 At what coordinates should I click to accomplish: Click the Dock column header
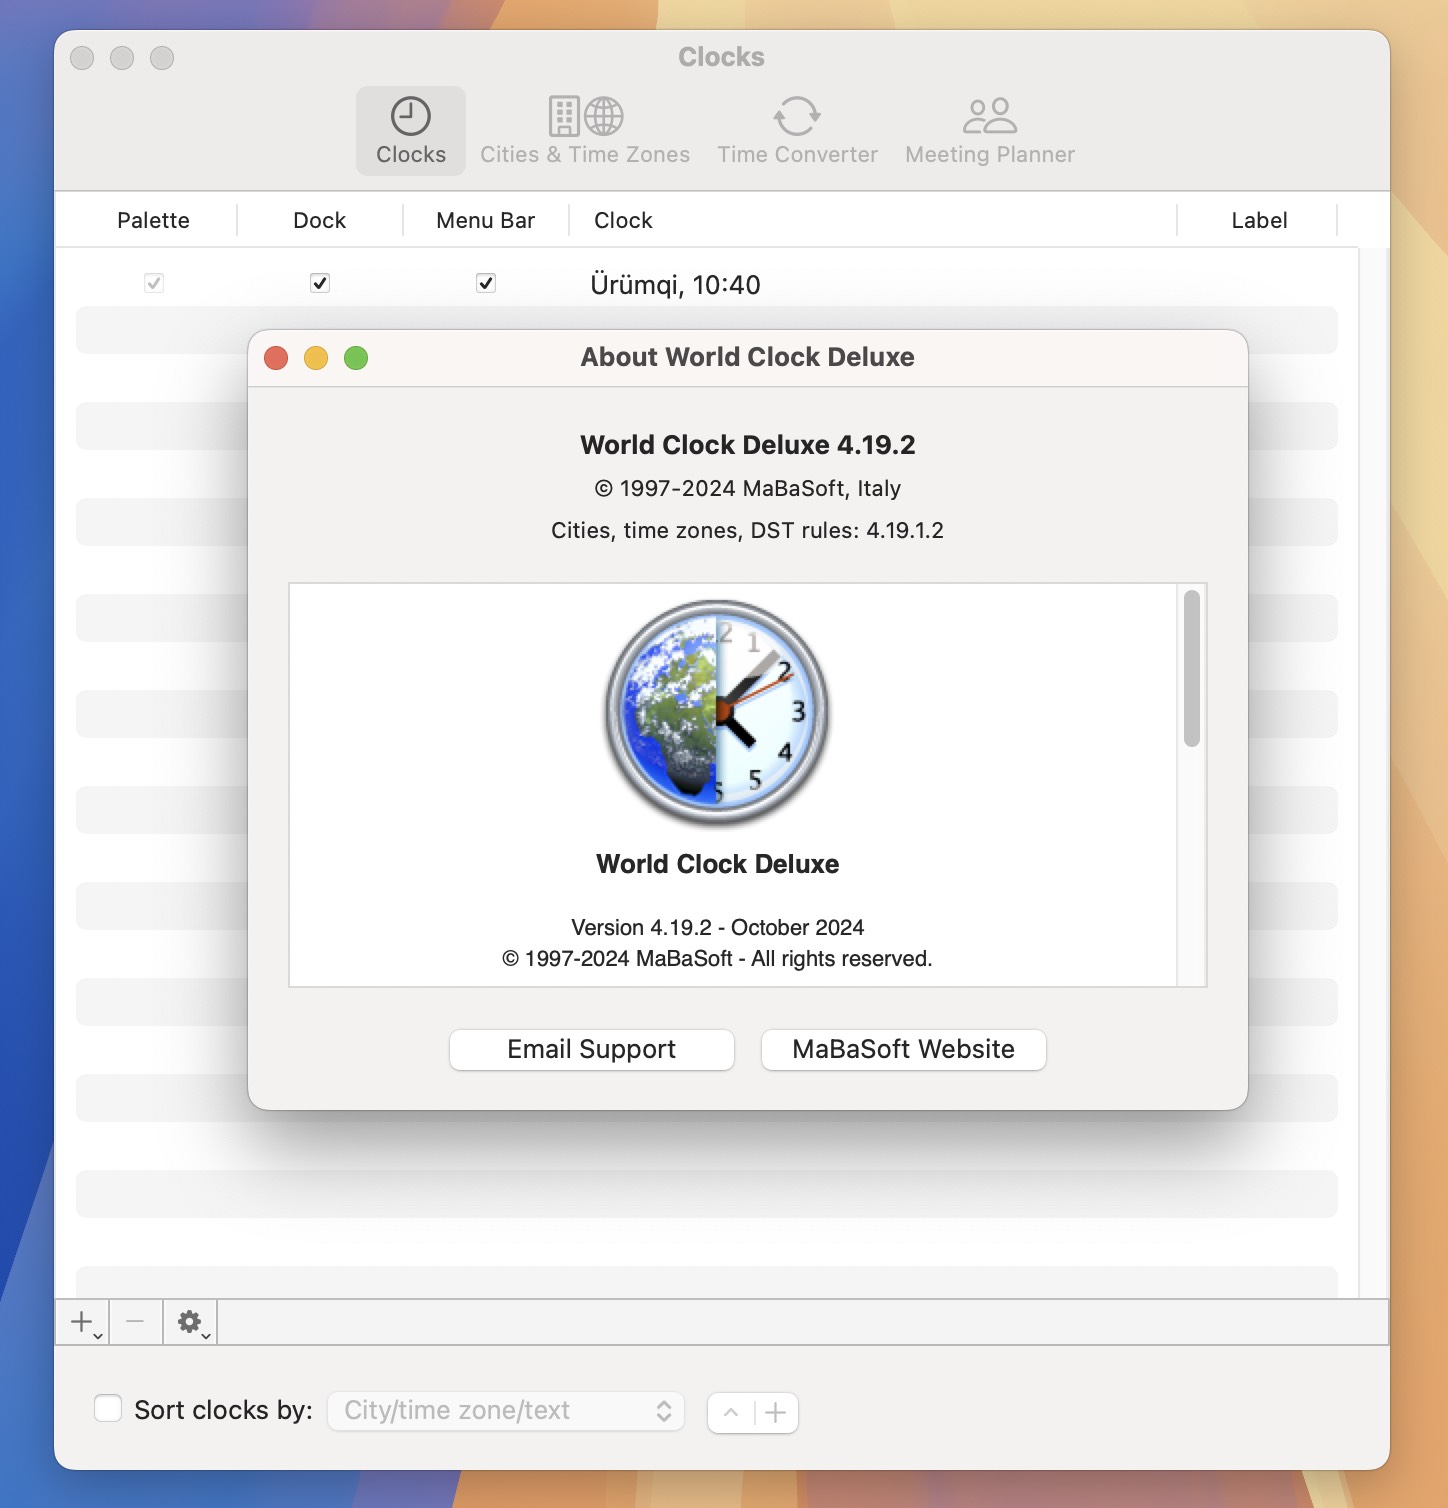click(320, 220)
